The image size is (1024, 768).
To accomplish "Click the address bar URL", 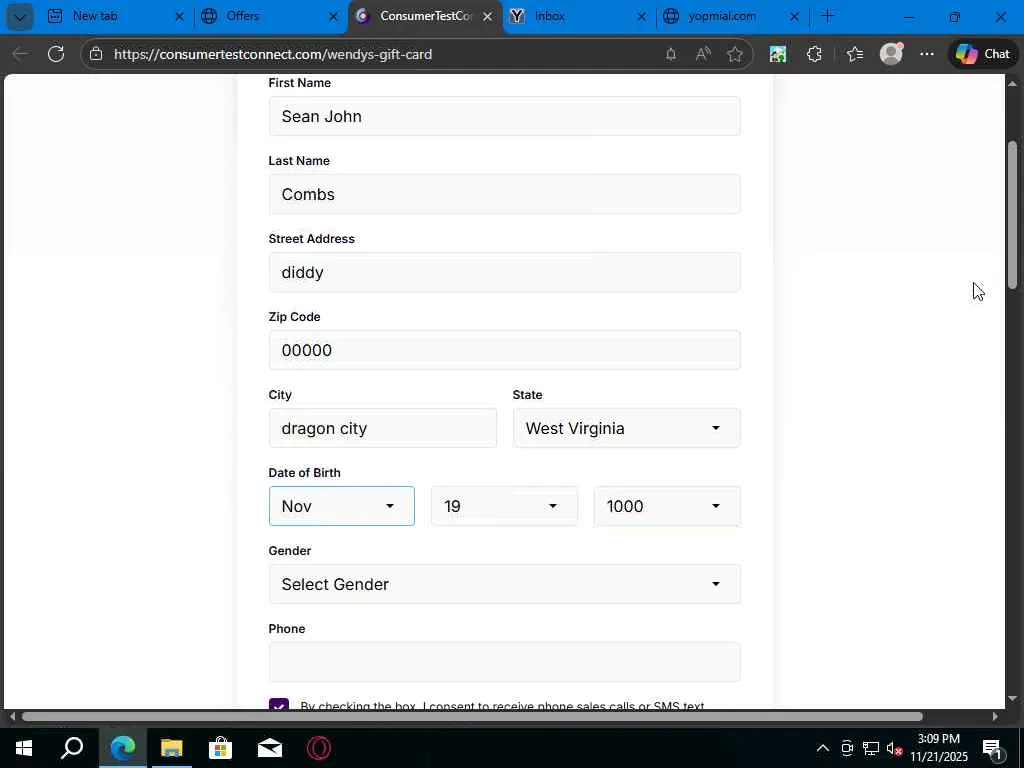I will pyautogui.click(x=273, y=54).
